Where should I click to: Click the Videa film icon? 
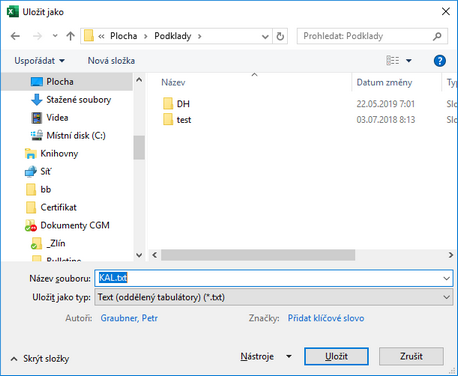click(36, 118)
